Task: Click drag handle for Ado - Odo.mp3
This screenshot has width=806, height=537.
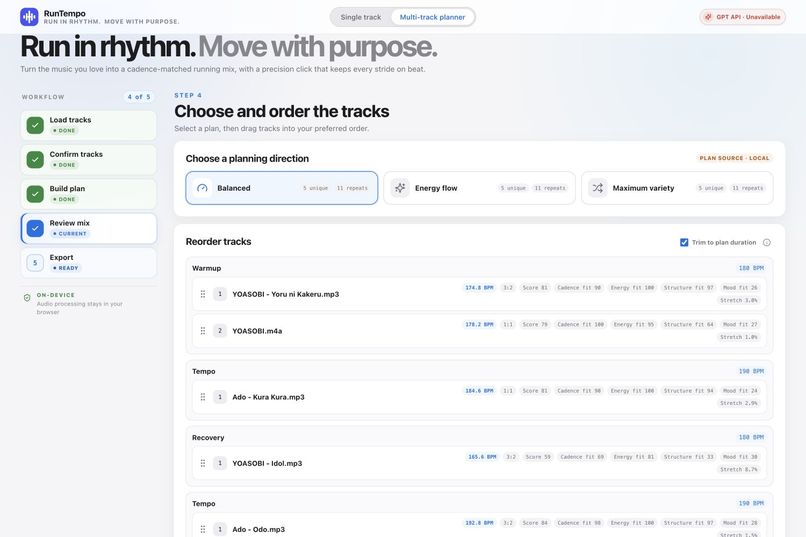Action: [203, 529]
